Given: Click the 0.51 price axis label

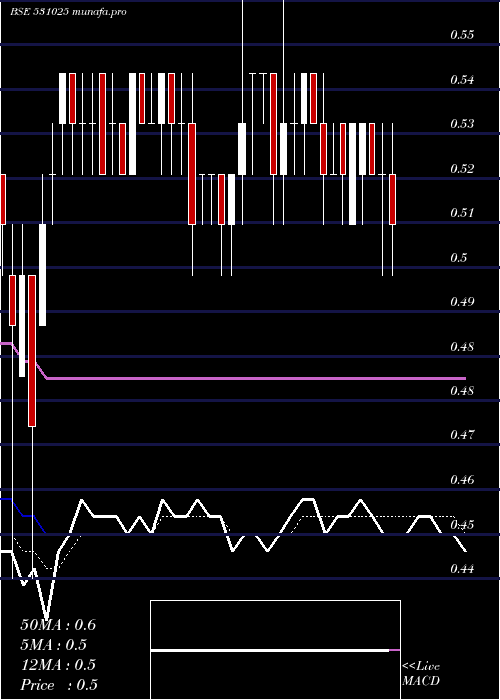Looking at the screenshot, I should click(x=462, y=212).
